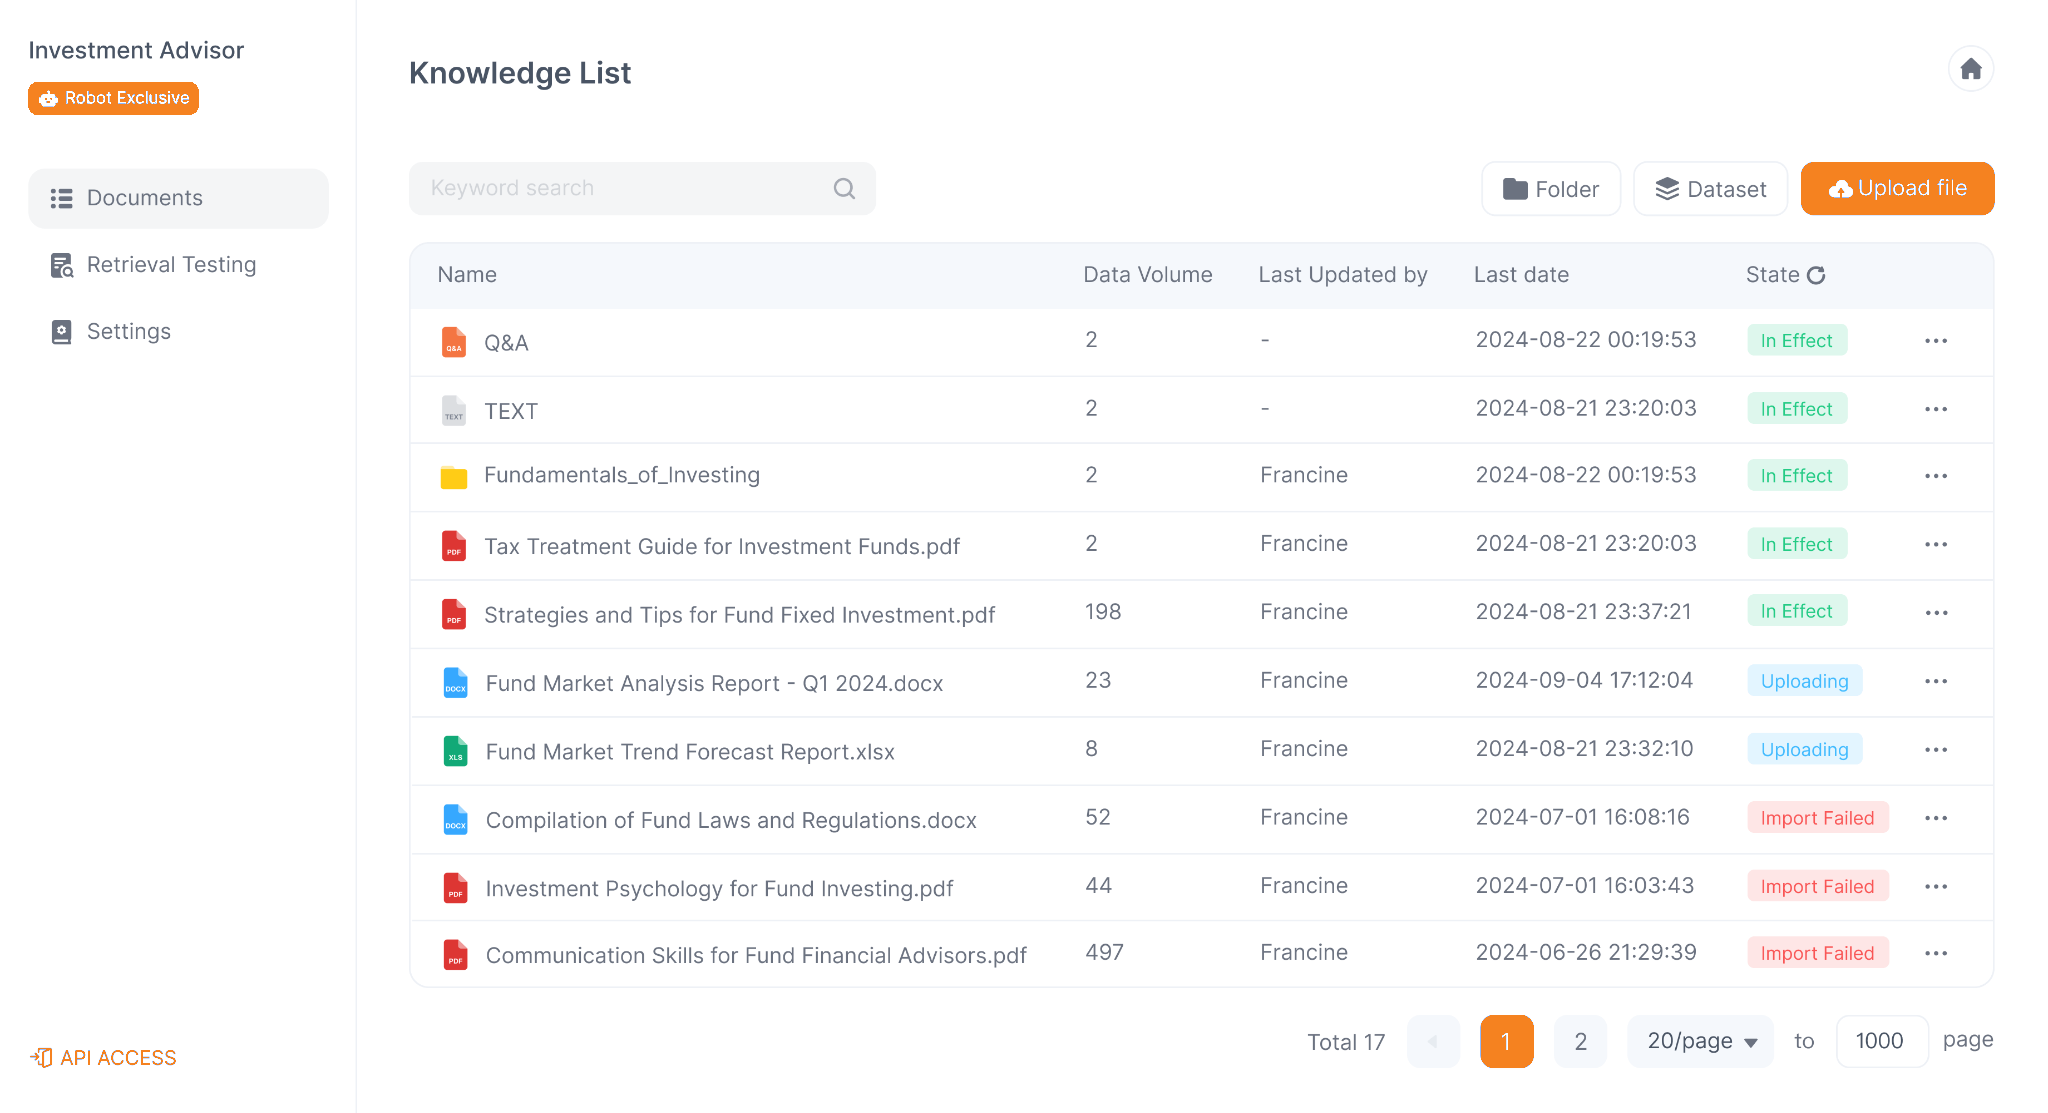
Task: Open Compilation of Fund Laws and Regulations.docx
Action: click(x=731, y=820)
